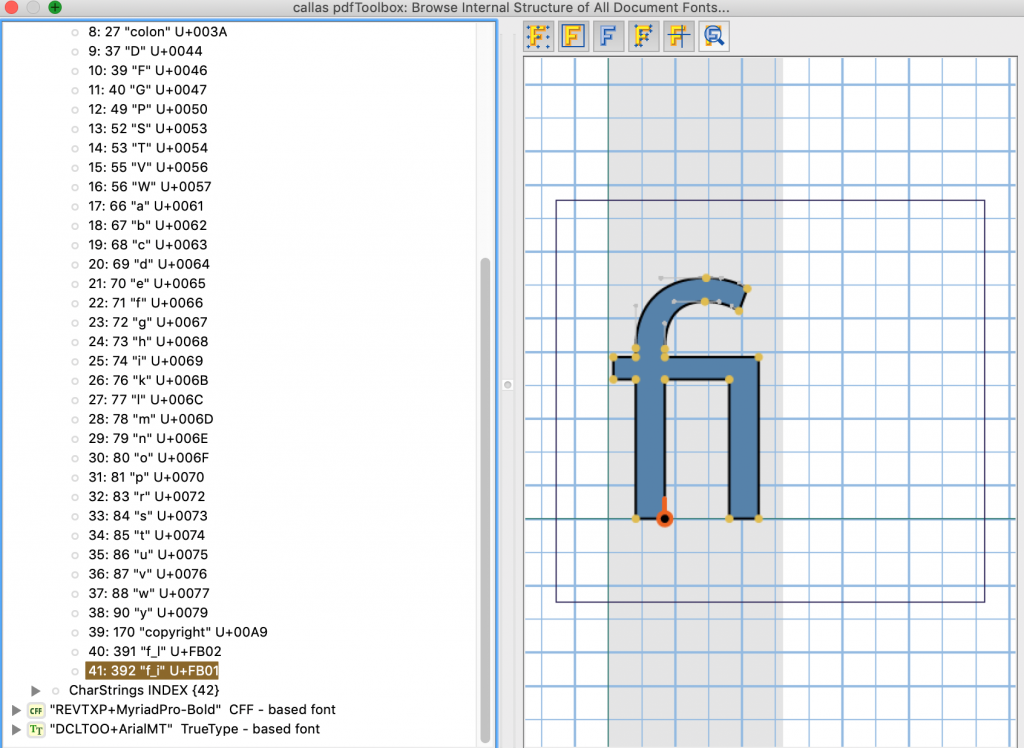Toggle the filled glyph outline icon
Viewport: 1024px width, 748px height.
tap(607, 37)
